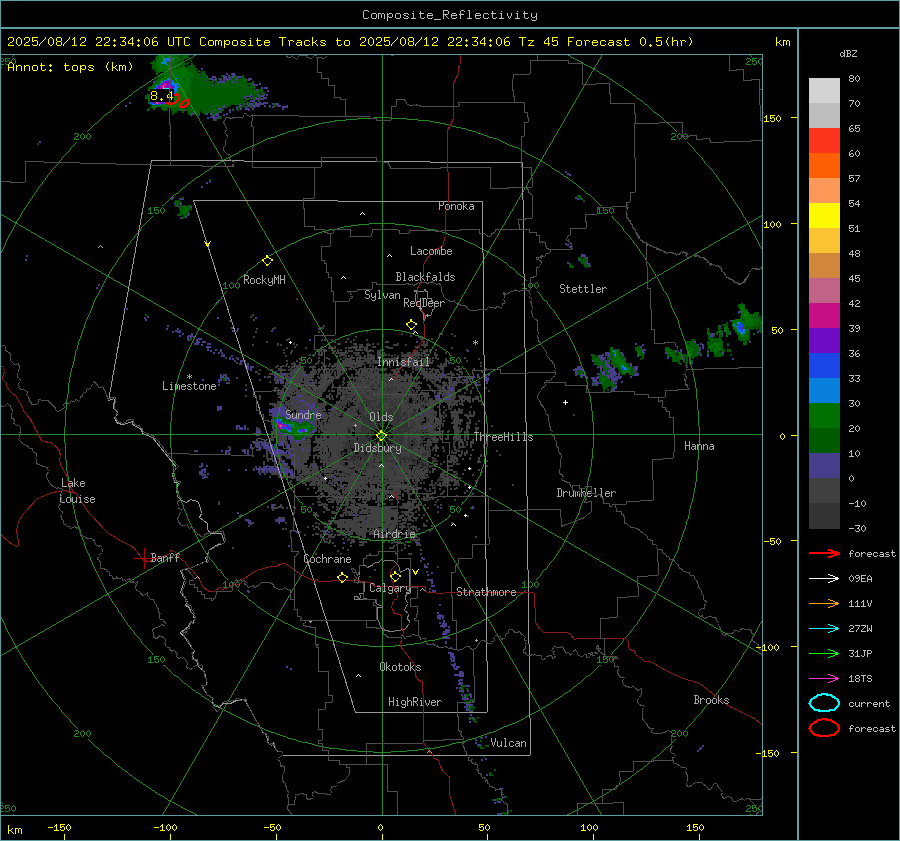Click the Blackfalds city label

(x=425, y=277)
